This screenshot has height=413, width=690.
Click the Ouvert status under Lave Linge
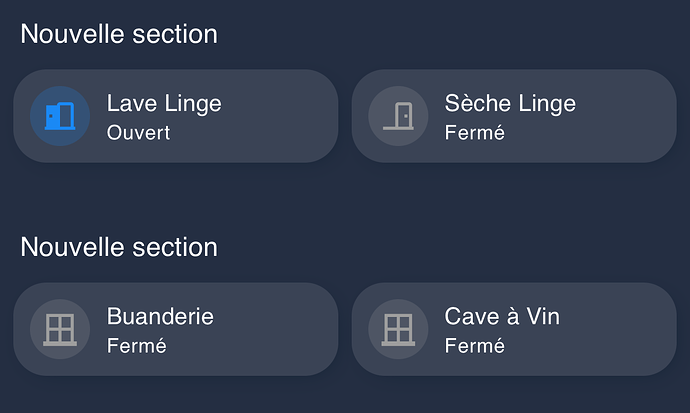point(138,133)
